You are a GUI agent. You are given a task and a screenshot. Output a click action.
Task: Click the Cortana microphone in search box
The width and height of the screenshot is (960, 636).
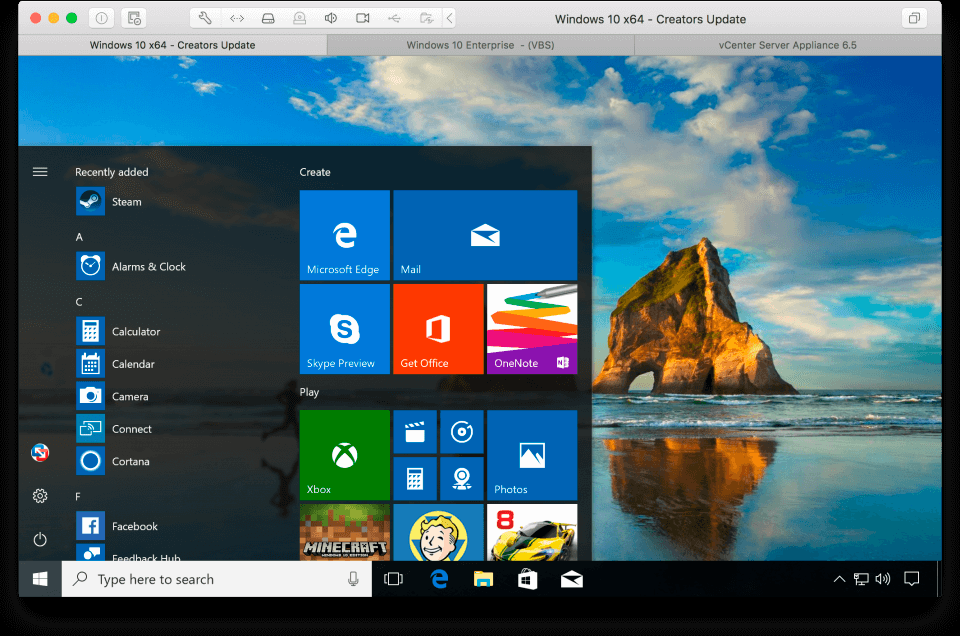click(x=353, y=579)
